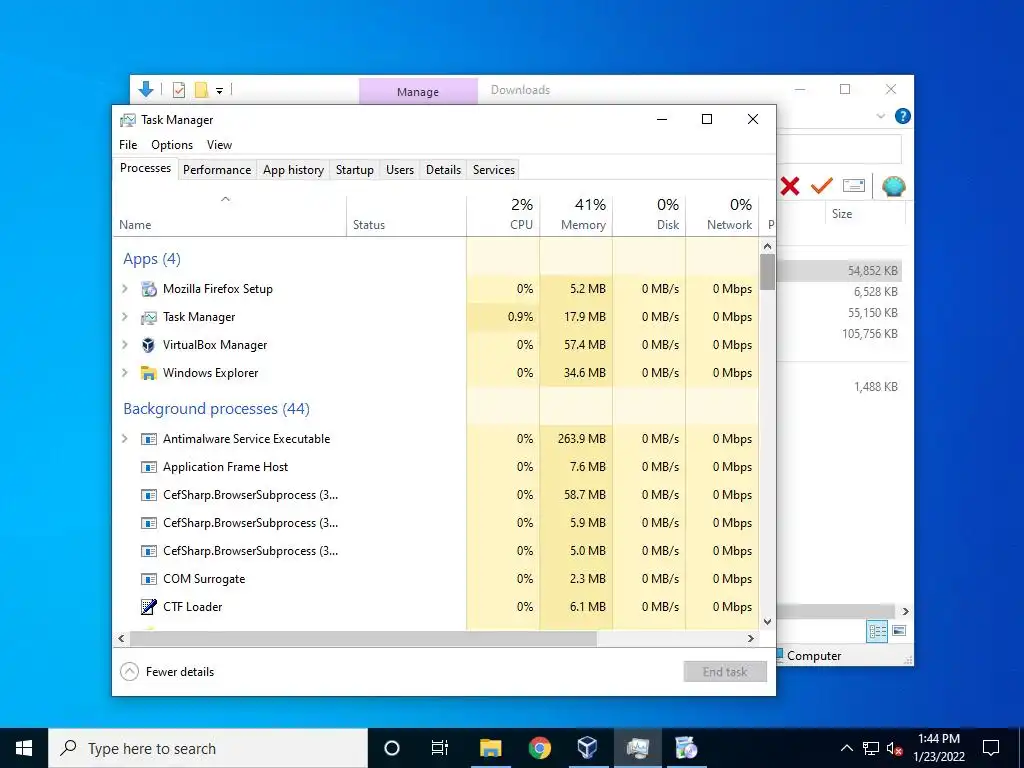Switch to the App history tab

(293, 170)
